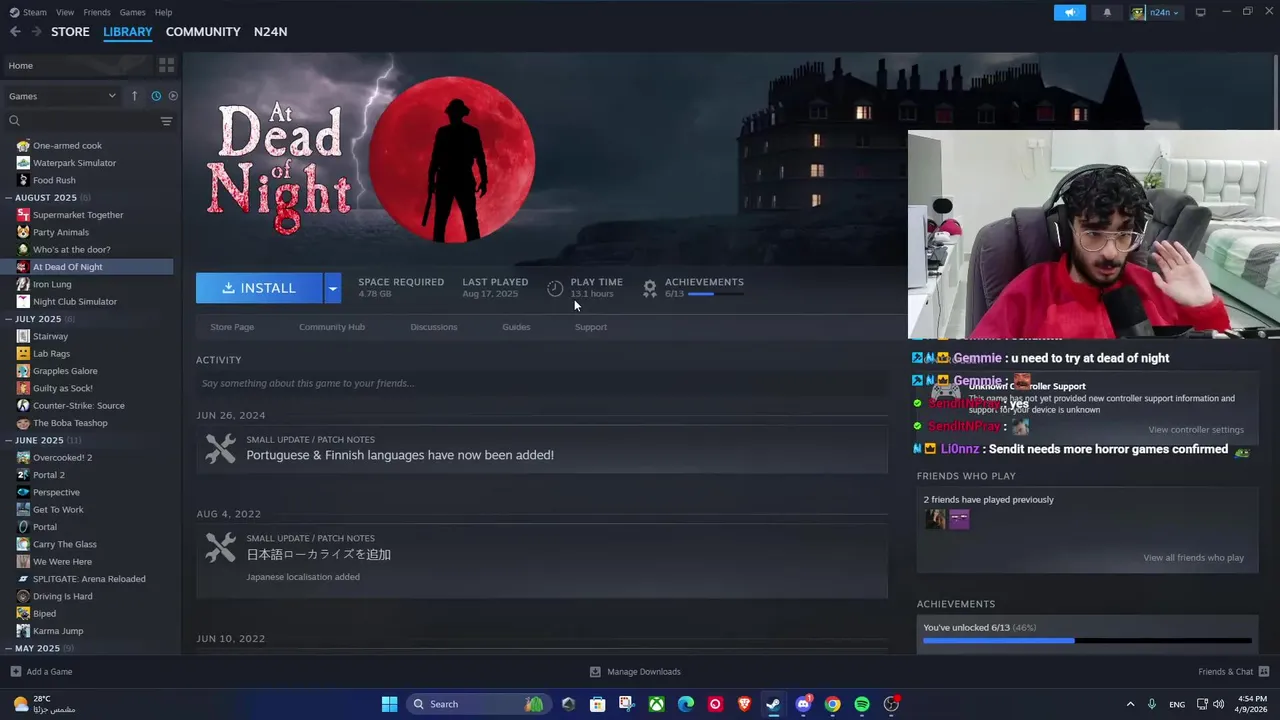Viewport: 1280px width, 720px height.
Task: Click the announcements megaphone button
Action: 1069,12
